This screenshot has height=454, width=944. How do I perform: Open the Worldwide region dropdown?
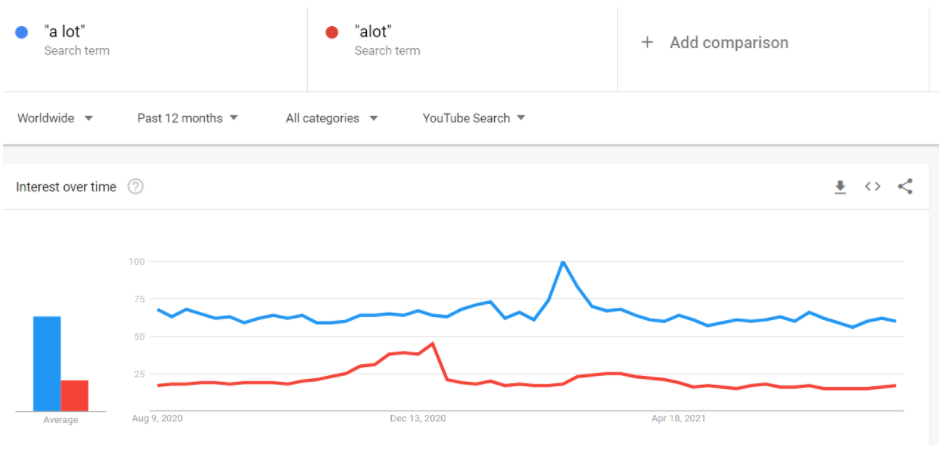(55, 118)
